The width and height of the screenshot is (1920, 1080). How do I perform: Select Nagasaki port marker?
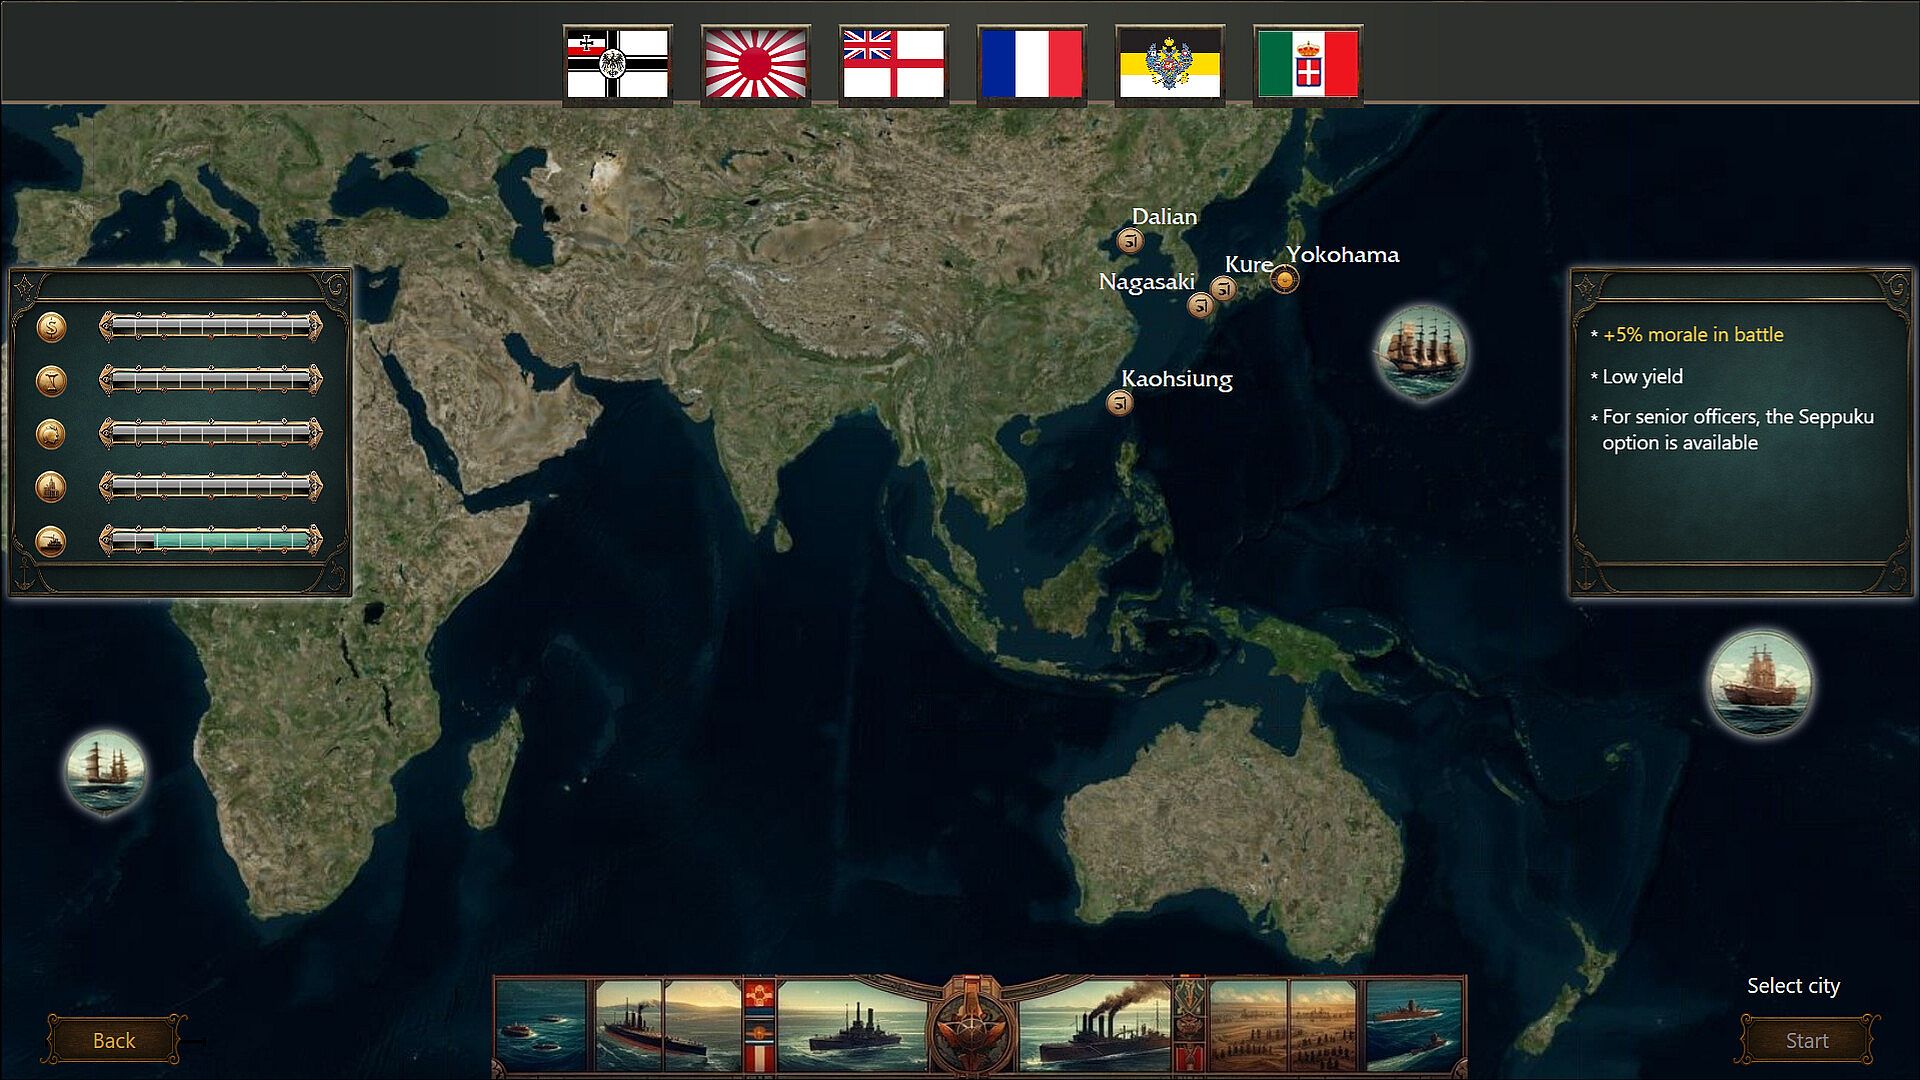[1200, 305]
